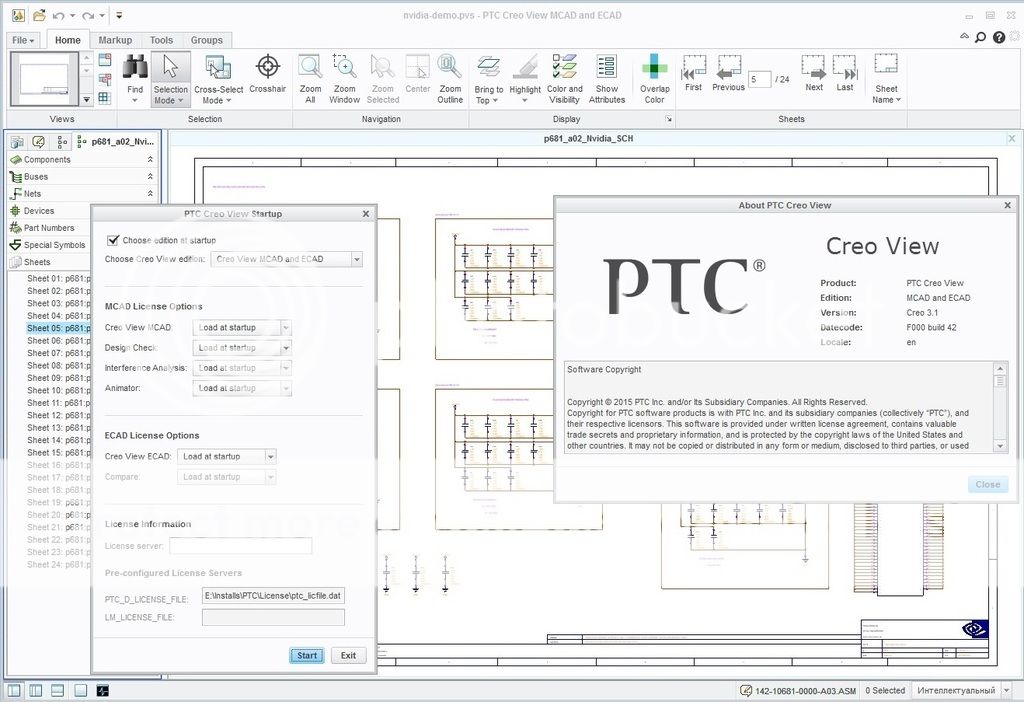Open the File menu

22,40
